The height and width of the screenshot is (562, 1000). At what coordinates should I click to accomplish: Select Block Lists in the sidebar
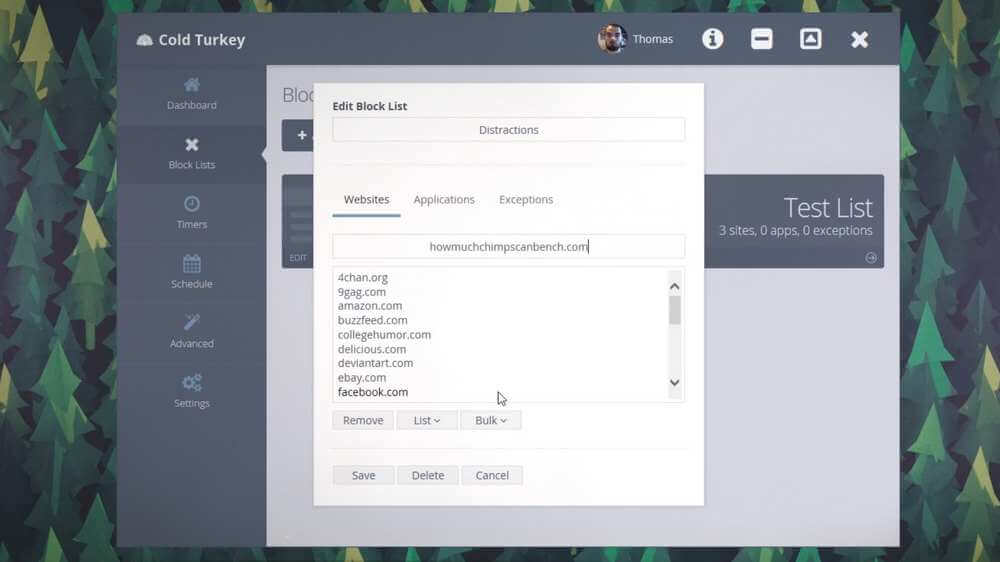[x=191, y=154]
